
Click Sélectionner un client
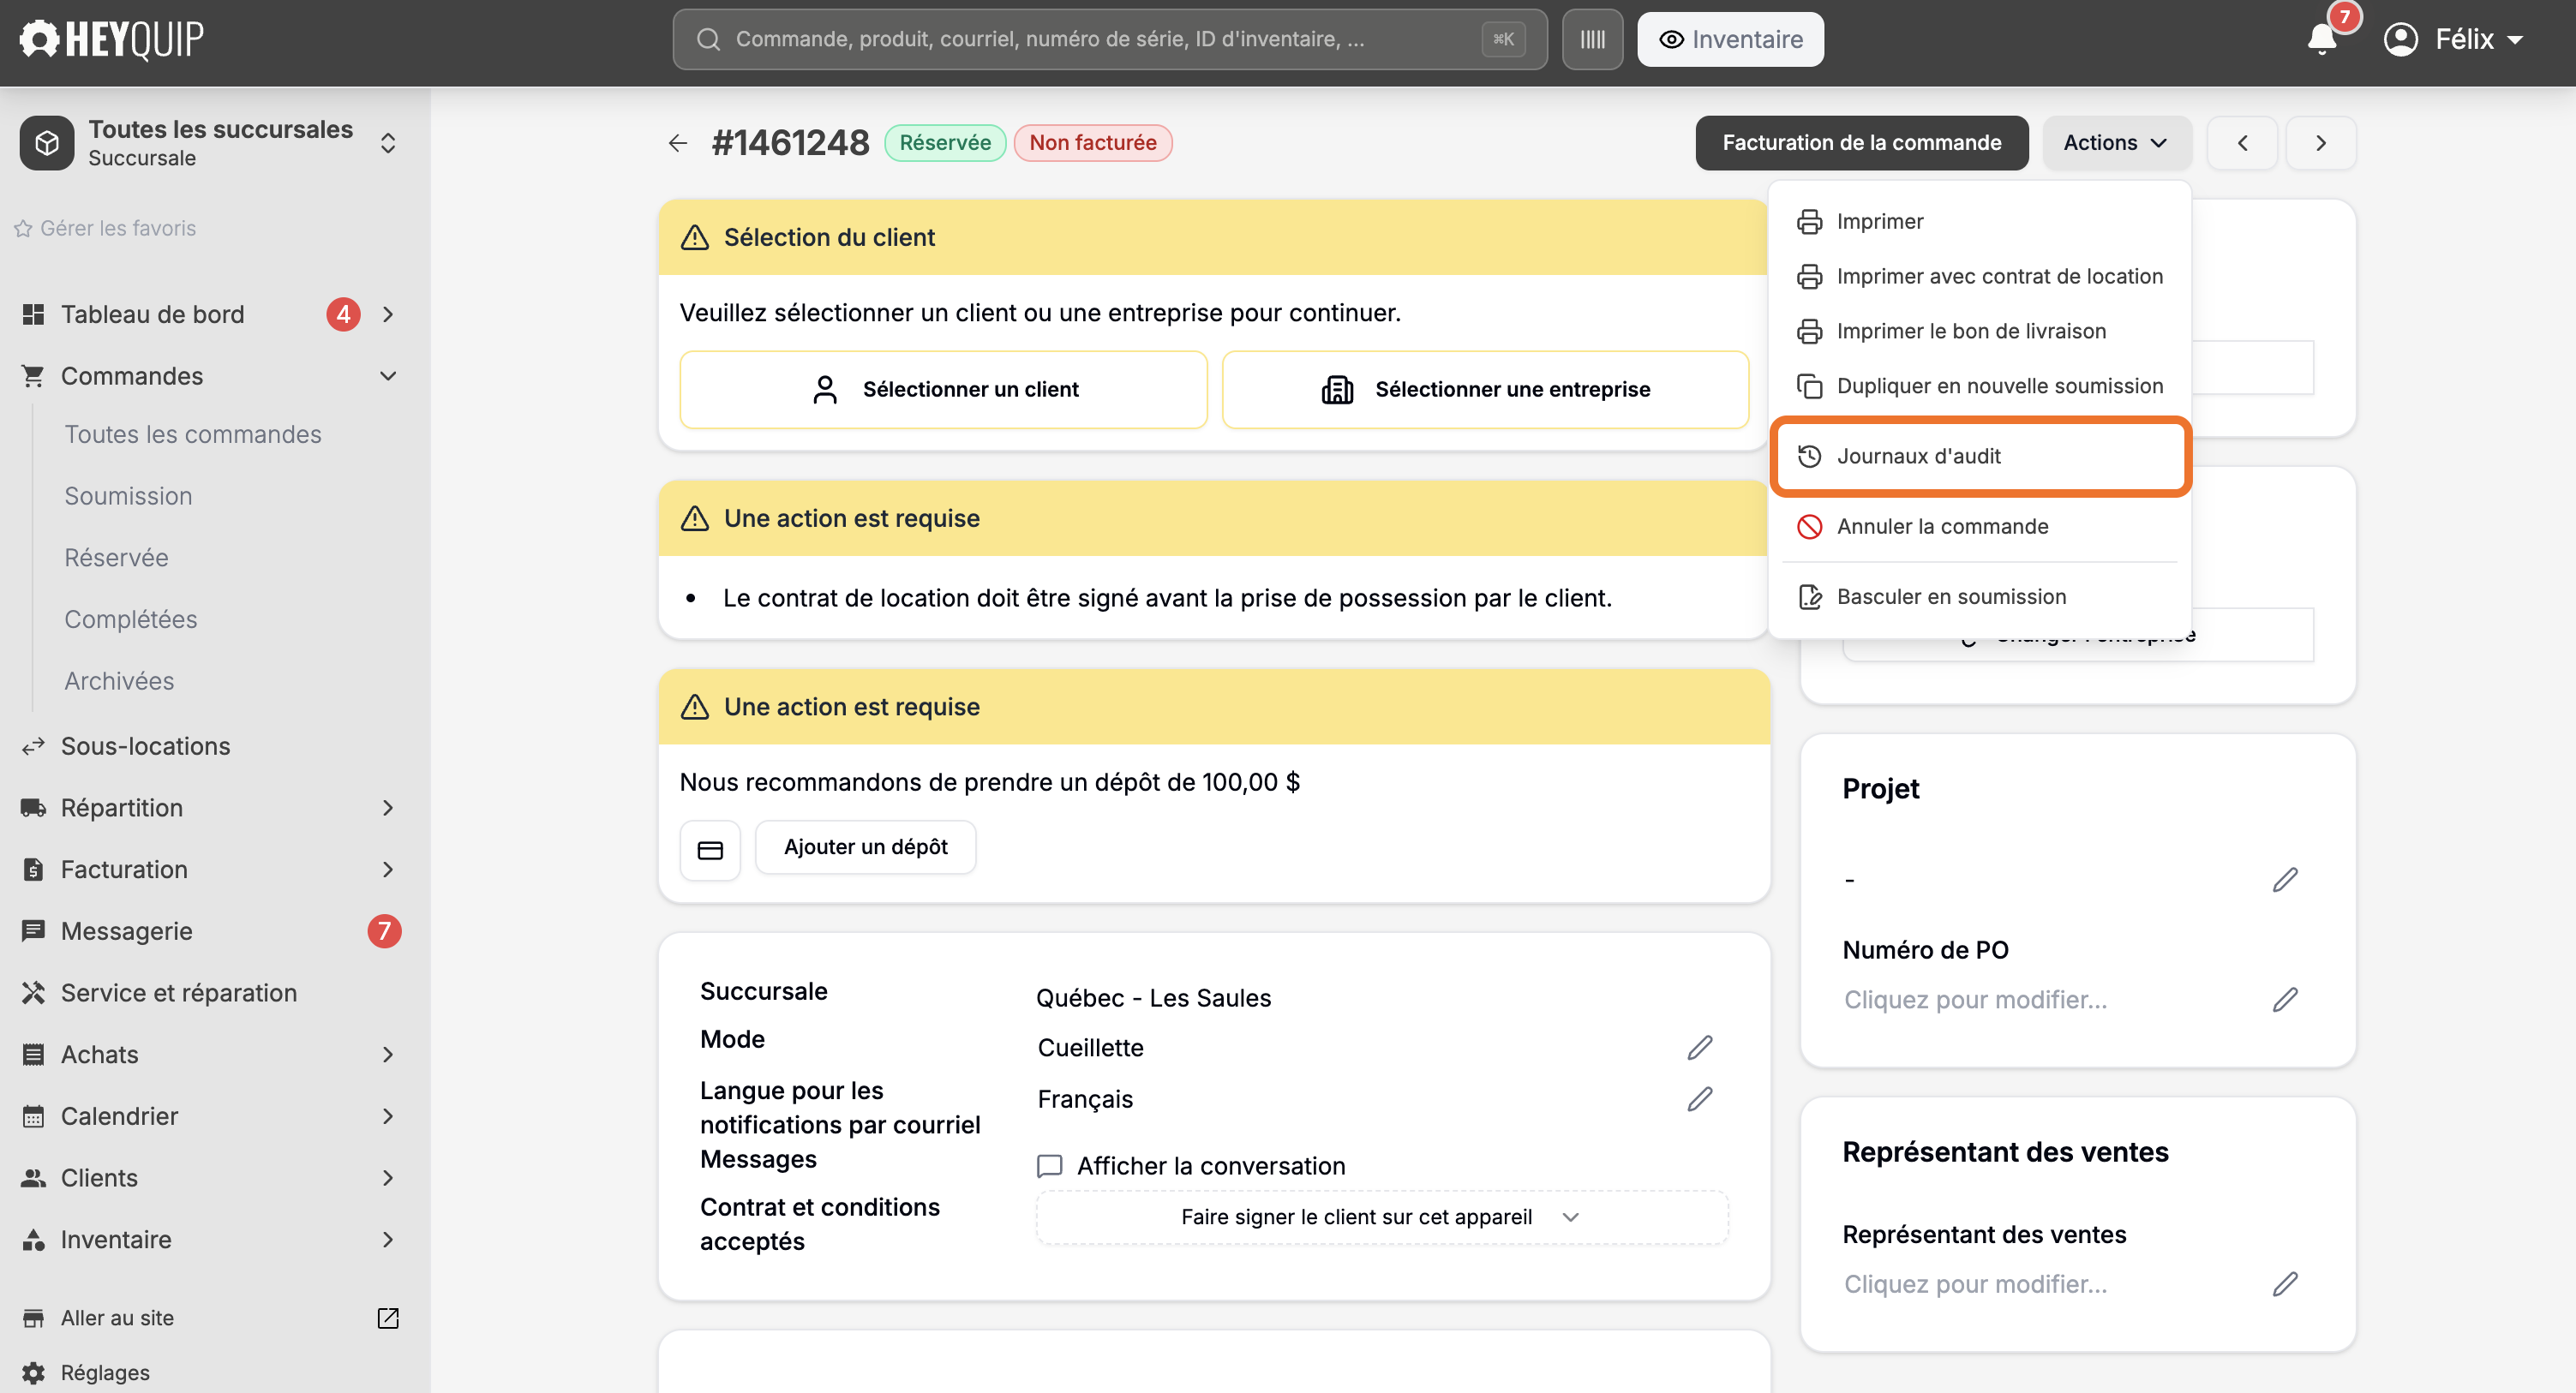pos(943,390)
